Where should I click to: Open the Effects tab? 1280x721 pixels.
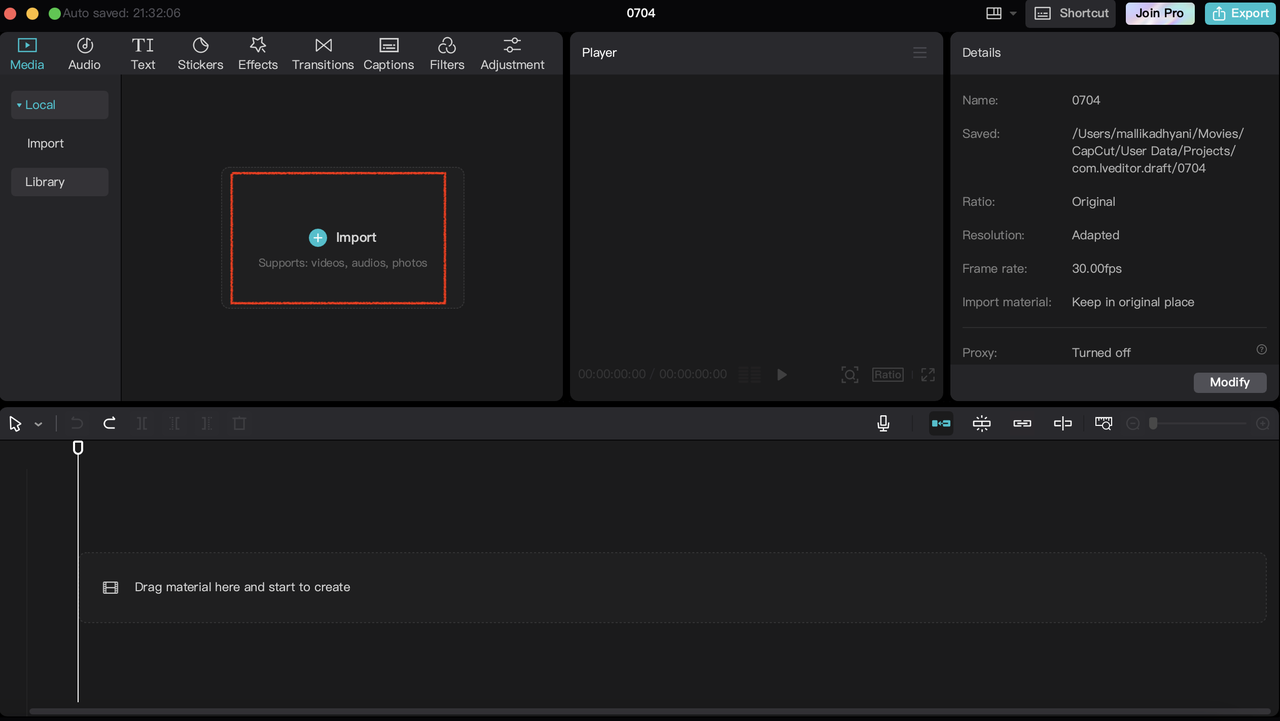point(257,53)
